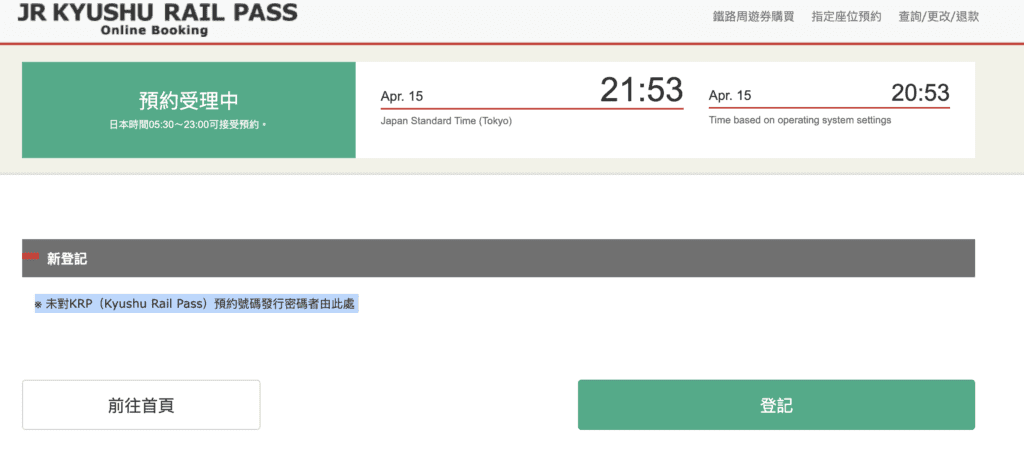Click the red marker beside 新登記
This screenshot has height=465, width=1024.
[x=30, y=257]
